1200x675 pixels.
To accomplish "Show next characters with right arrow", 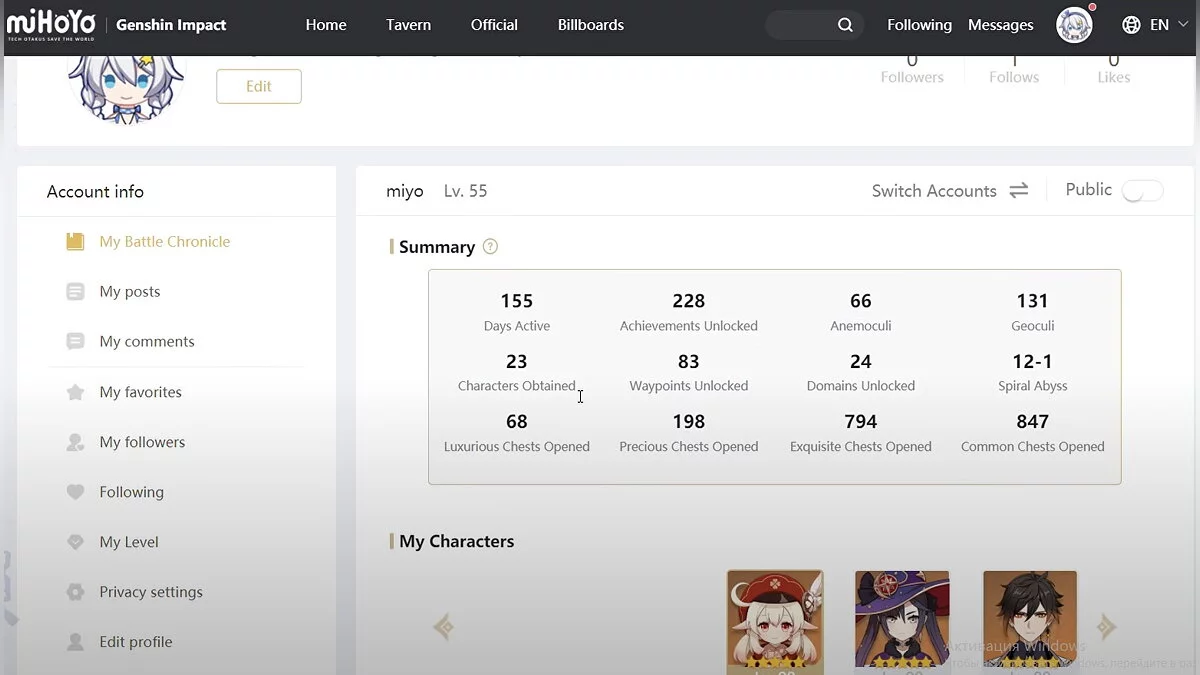I will pos(1106,627).
